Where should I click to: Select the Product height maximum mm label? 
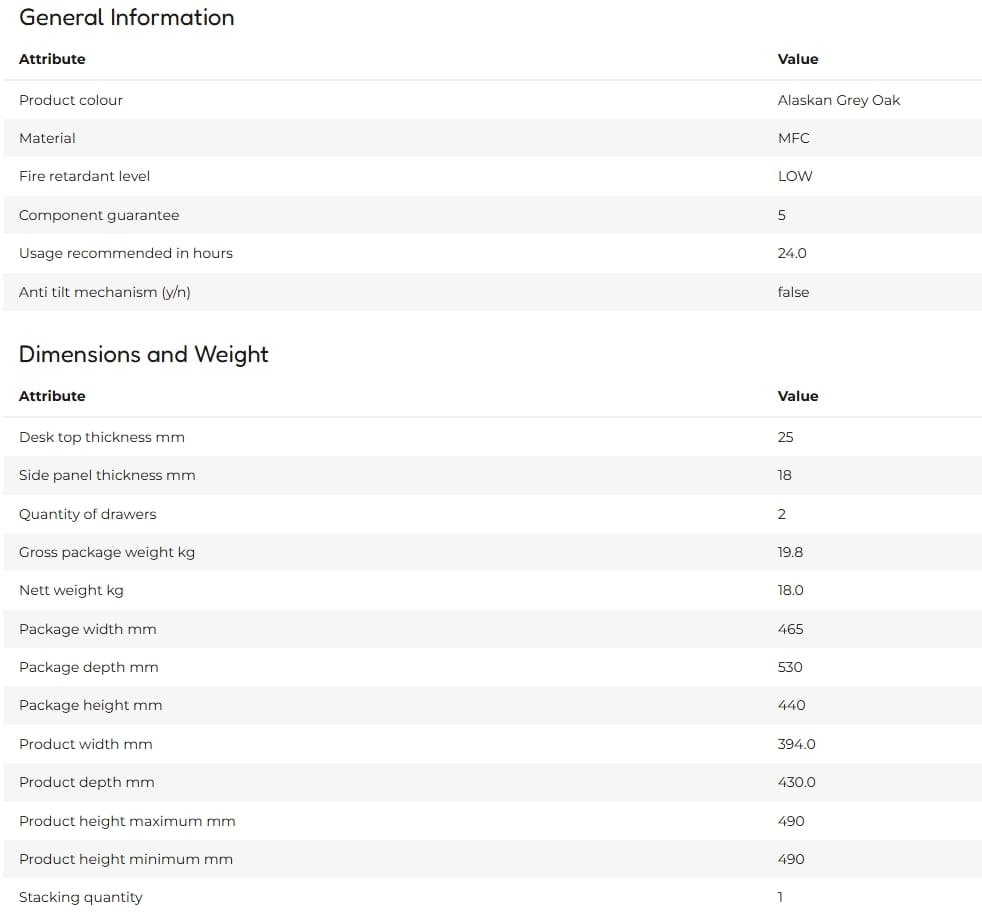[127, 822]
